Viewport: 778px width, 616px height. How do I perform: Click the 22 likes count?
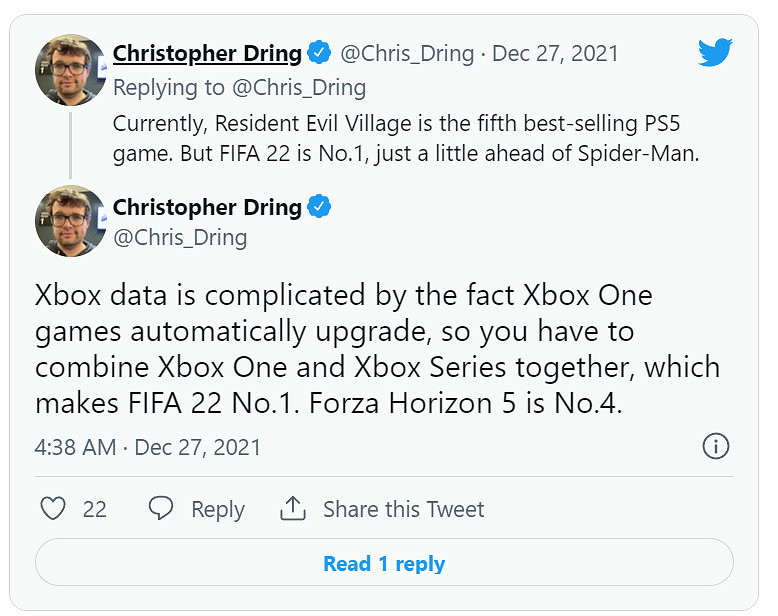click(x=94, y=509)
